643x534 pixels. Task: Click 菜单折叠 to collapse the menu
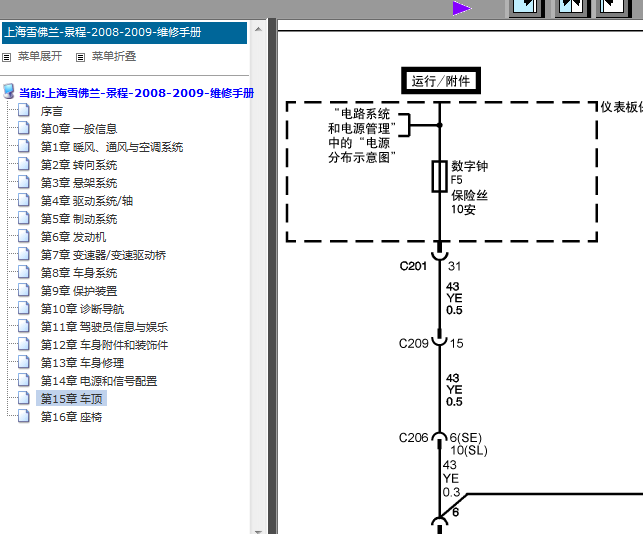tap(114, 56)
